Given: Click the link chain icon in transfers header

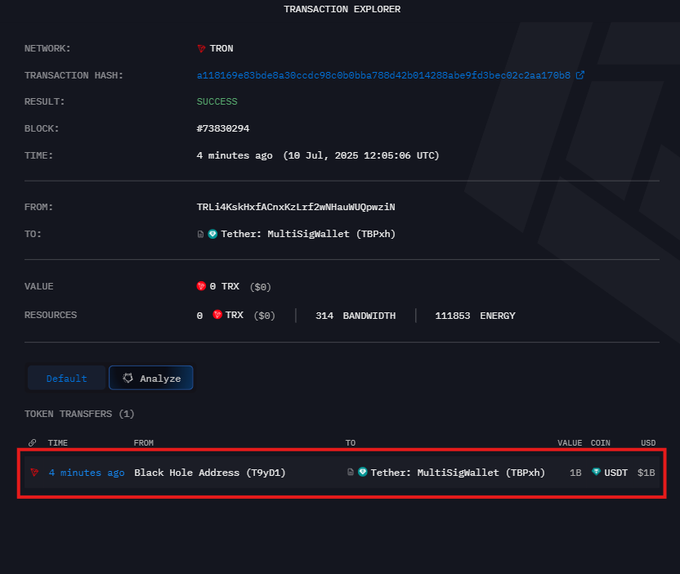Looking at the screenshot, I should (x=32, y=443).
